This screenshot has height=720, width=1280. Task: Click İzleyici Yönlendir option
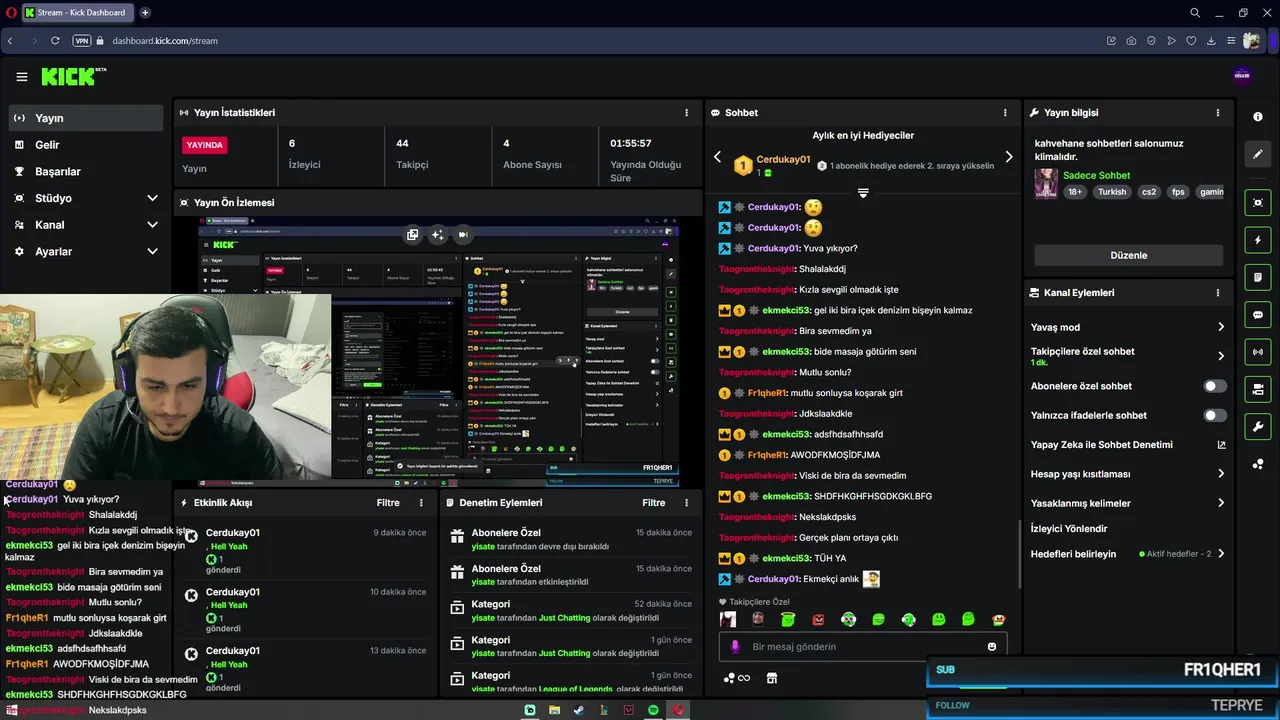[x=1069, y=528]
